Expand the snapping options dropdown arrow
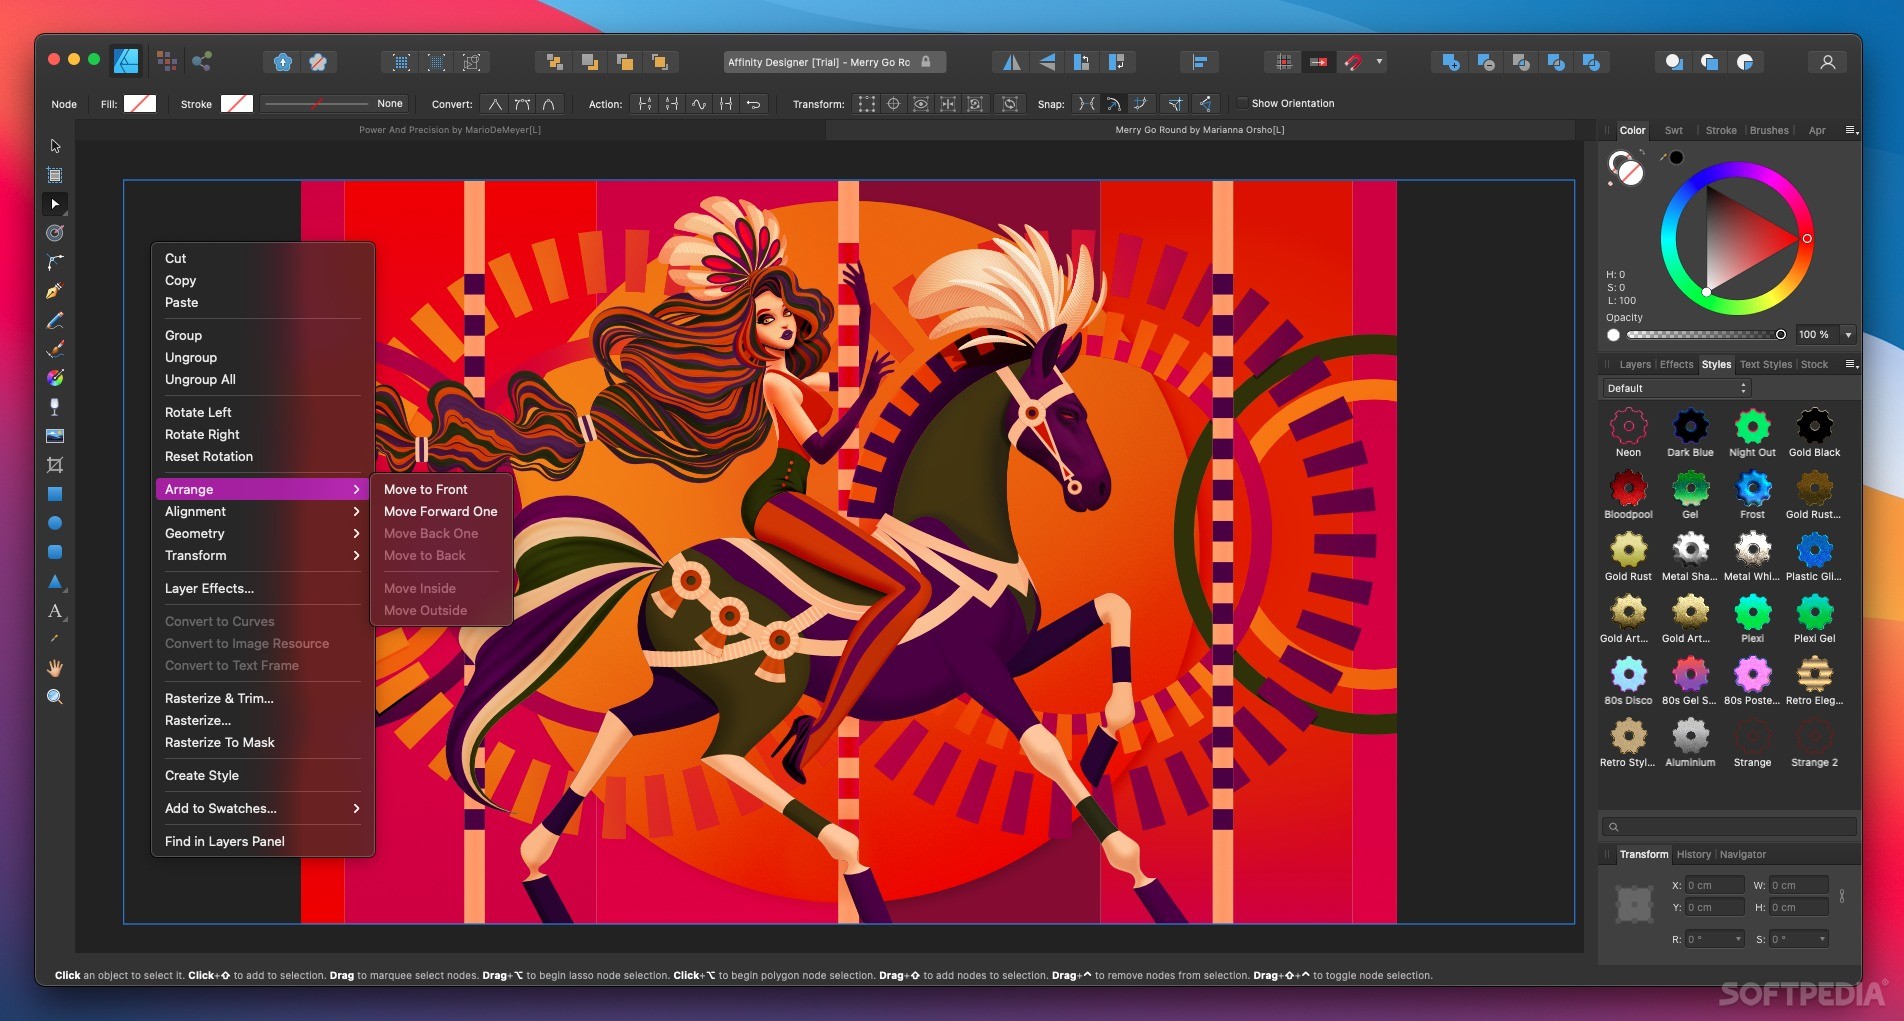Screen dimensions: 1904x1021 click(1380, 62)
